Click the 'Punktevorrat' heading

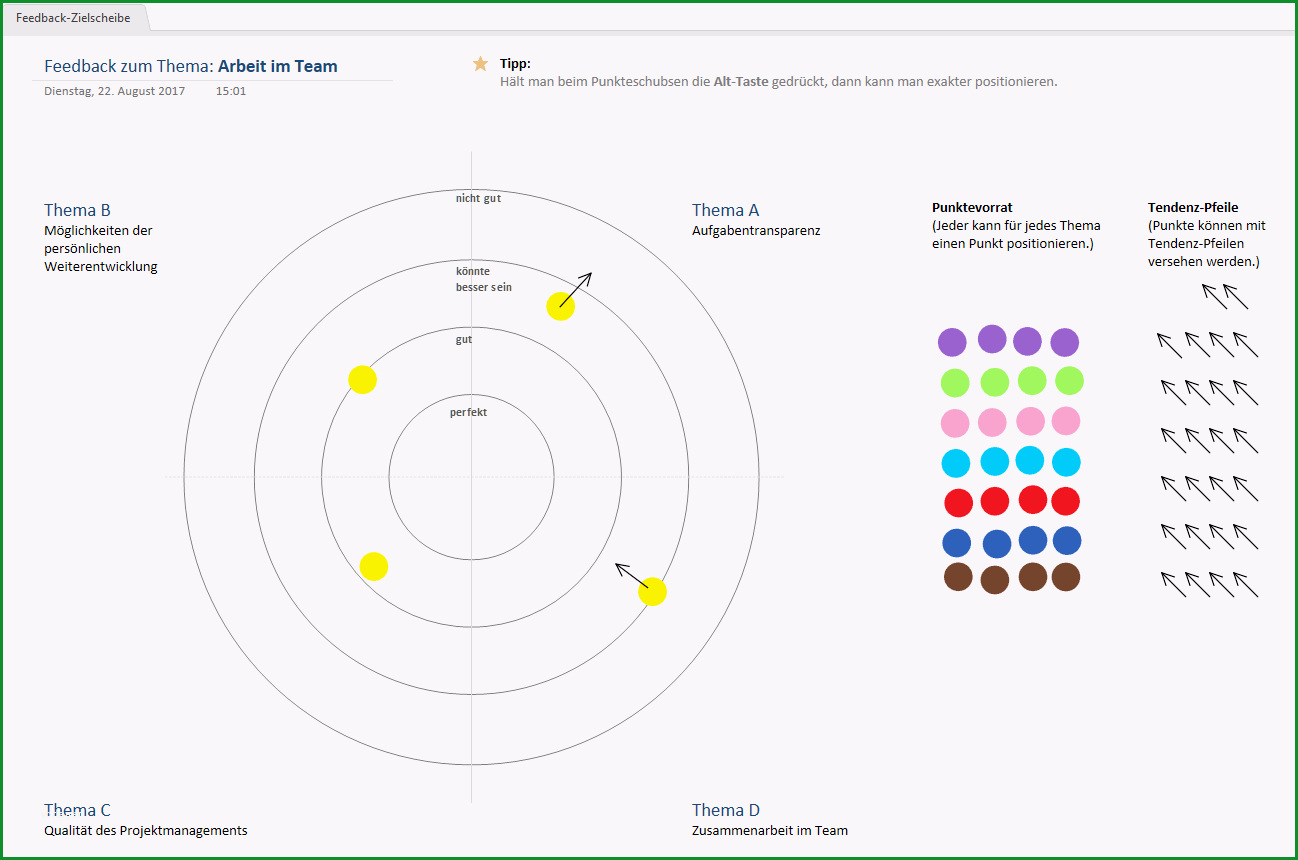pyautogui.click(x=972, y=208)
